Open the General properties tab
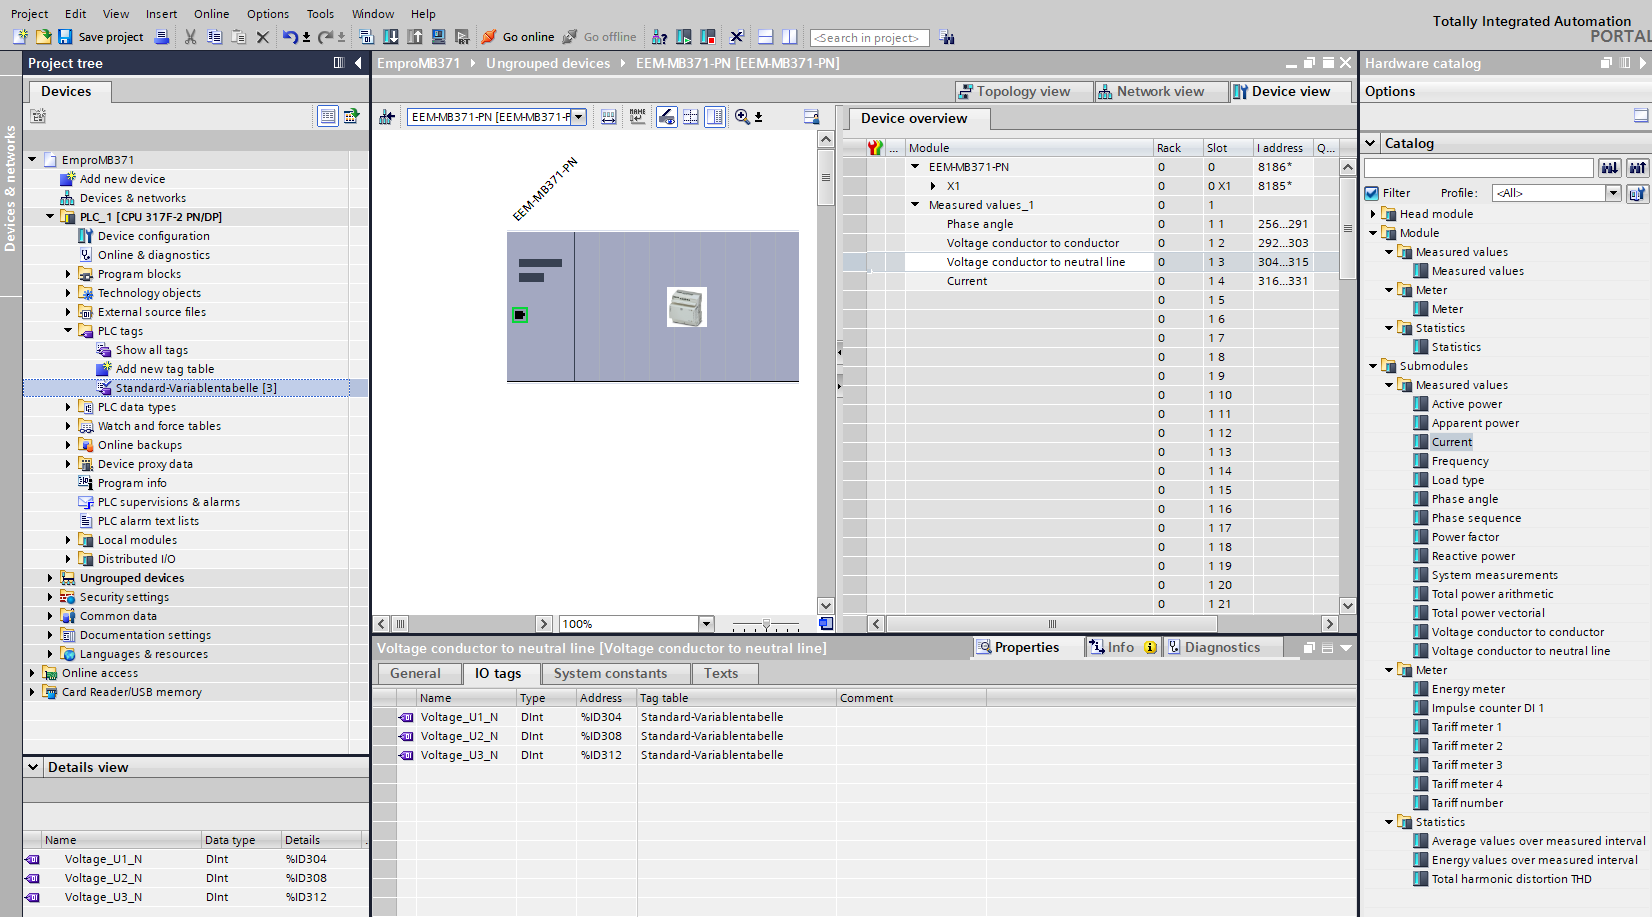The width and height of the screenshot is (1652, 917). pyautogui.click(x=415, y=674)
